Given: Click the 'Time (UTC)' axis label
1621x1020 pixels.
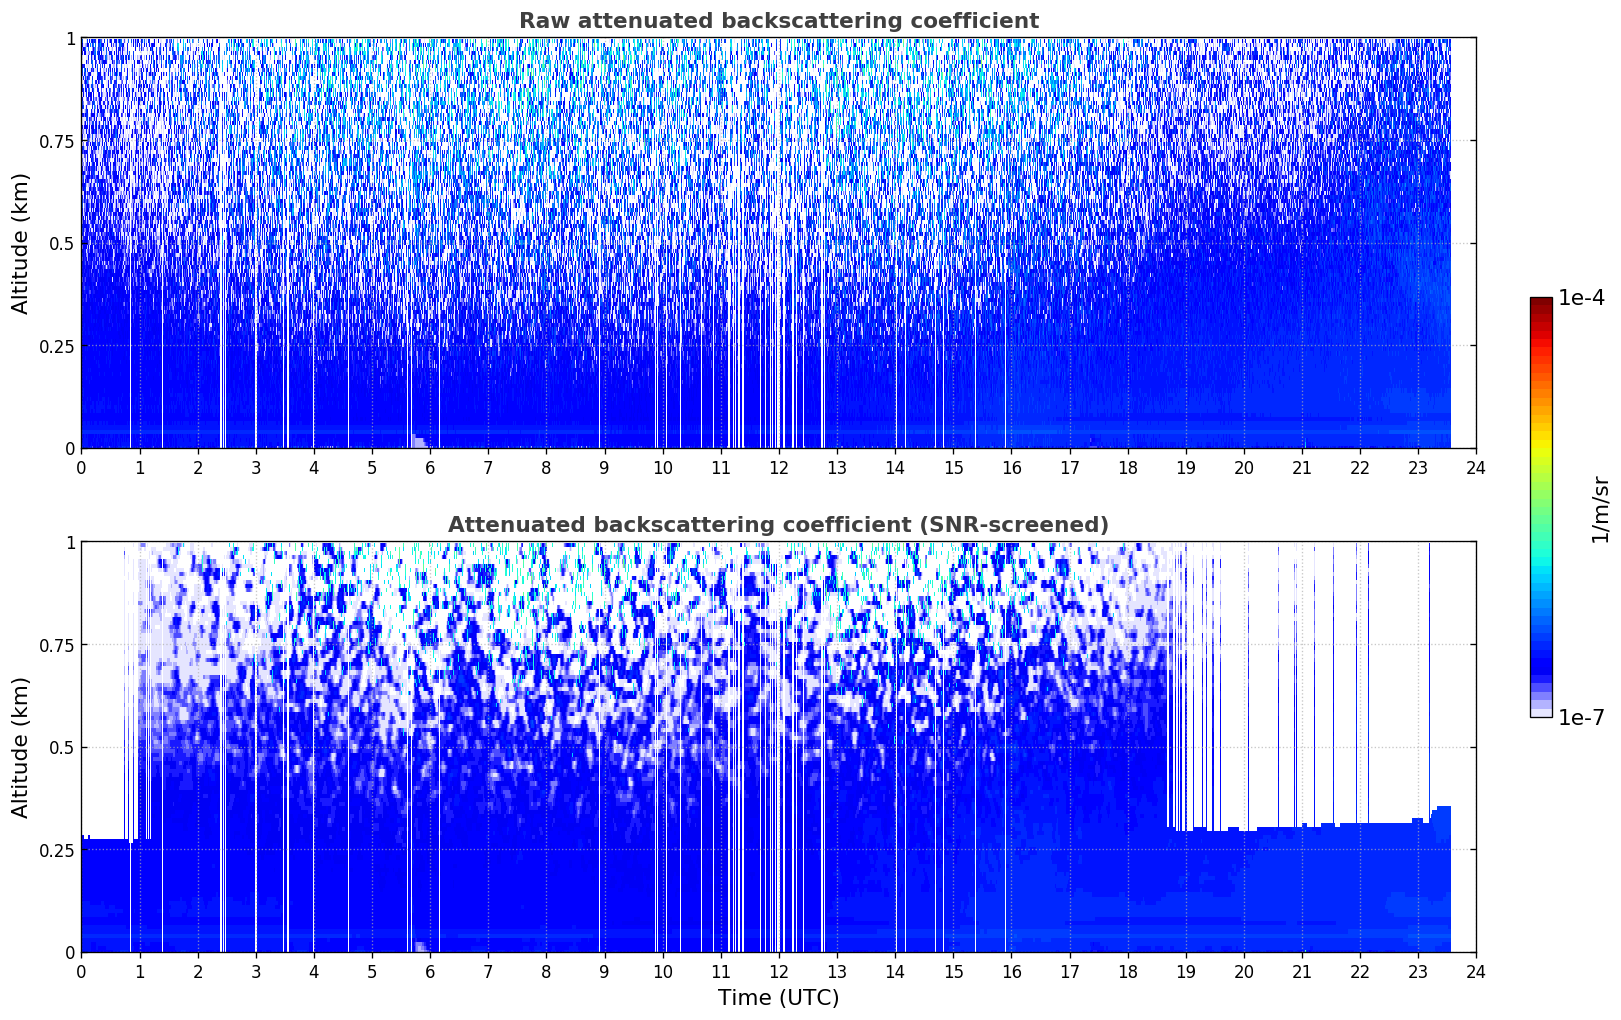Looking at the screenshot, I should (x=778, y=998).
